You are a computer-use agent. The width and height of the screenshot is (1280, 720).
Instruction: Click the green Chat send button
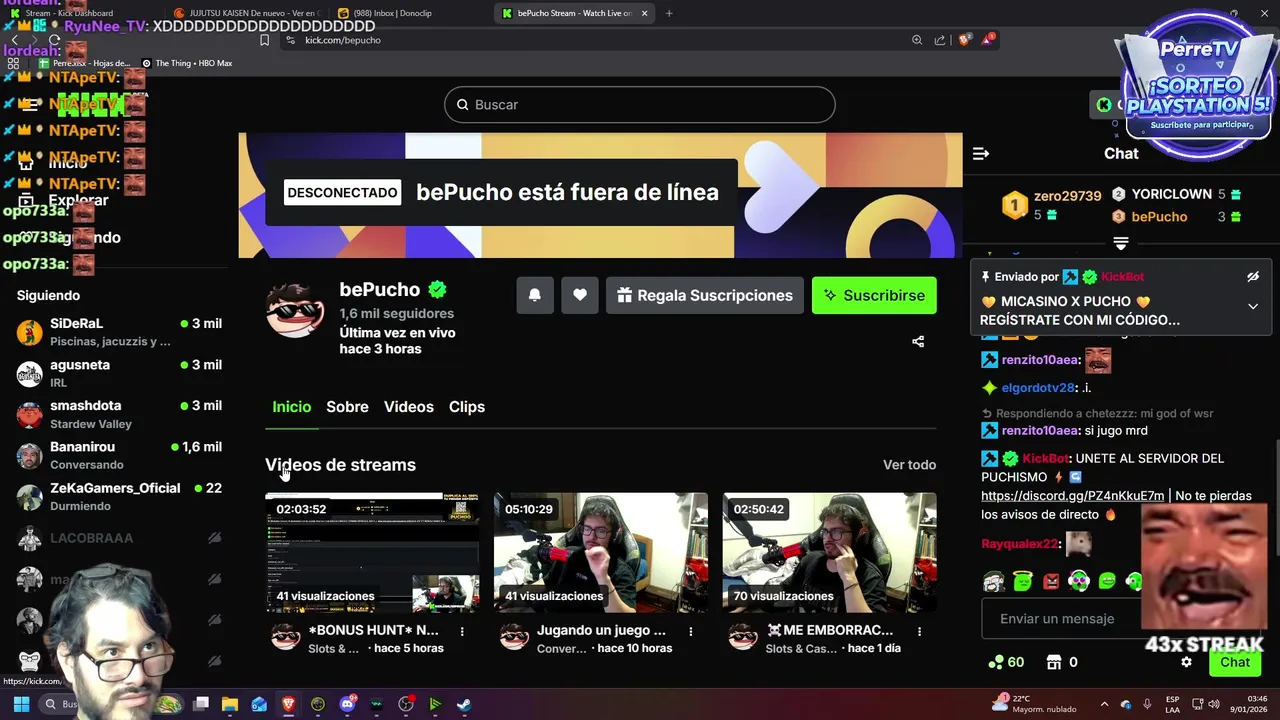pos(1235,662)
